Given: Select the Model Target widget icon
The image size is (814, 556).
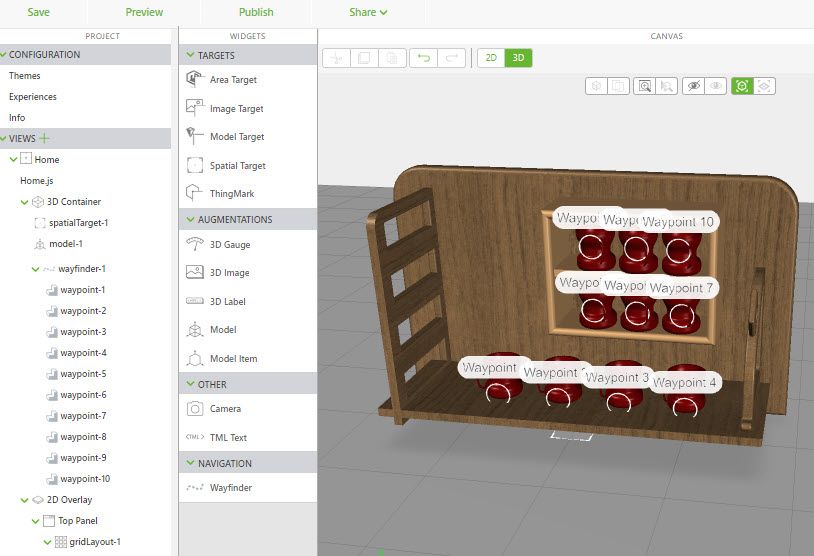Looking at the screenshot, I should (x=195, y=136).
